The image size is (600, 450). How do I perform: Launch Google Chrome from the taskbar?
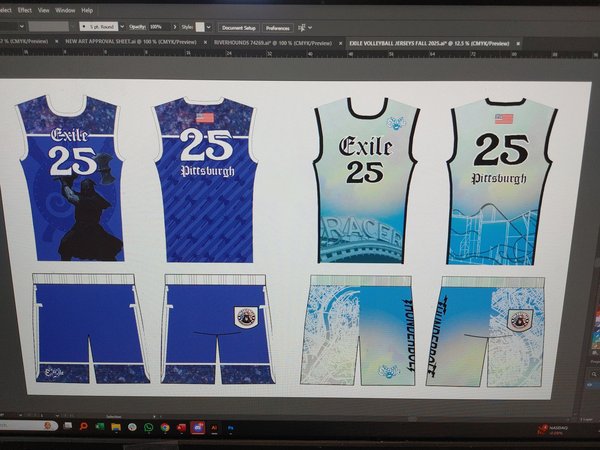[165, 427]
